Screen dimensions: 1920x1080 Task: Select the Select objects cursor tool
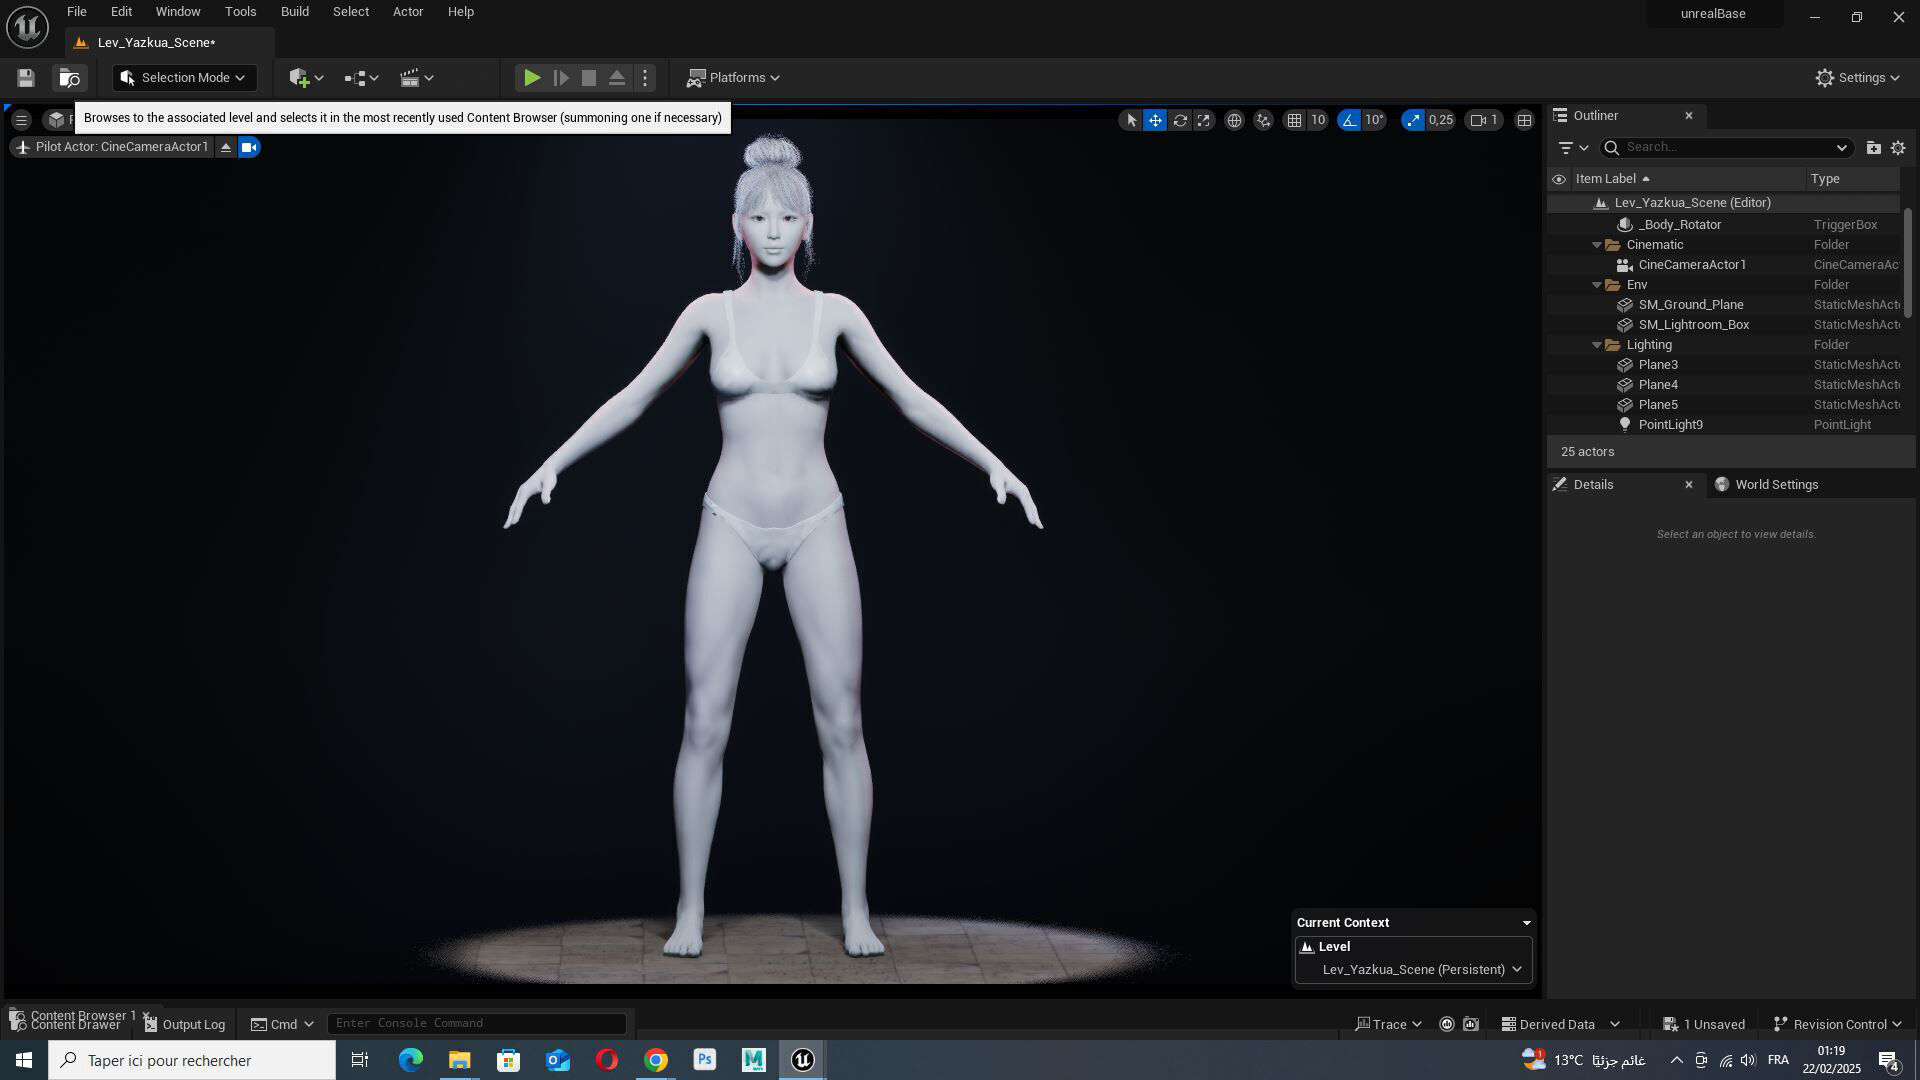(1131, 120)
